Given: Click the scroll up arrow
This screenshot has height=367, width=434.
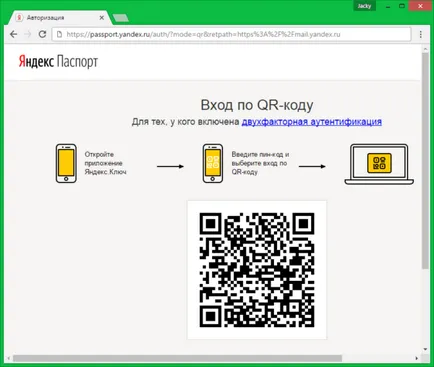Looking at the screenshot, I should pyautogui.click(x=425, y=49).
